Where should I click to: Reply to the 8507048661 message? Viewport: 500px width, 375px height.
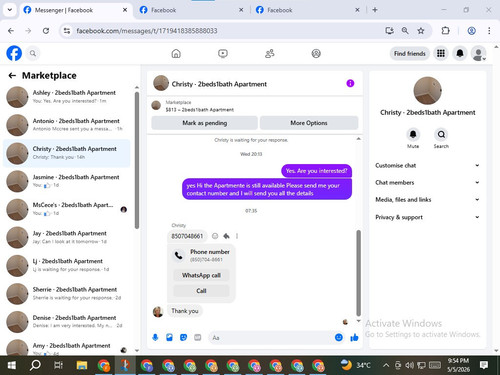pos(226,236)
